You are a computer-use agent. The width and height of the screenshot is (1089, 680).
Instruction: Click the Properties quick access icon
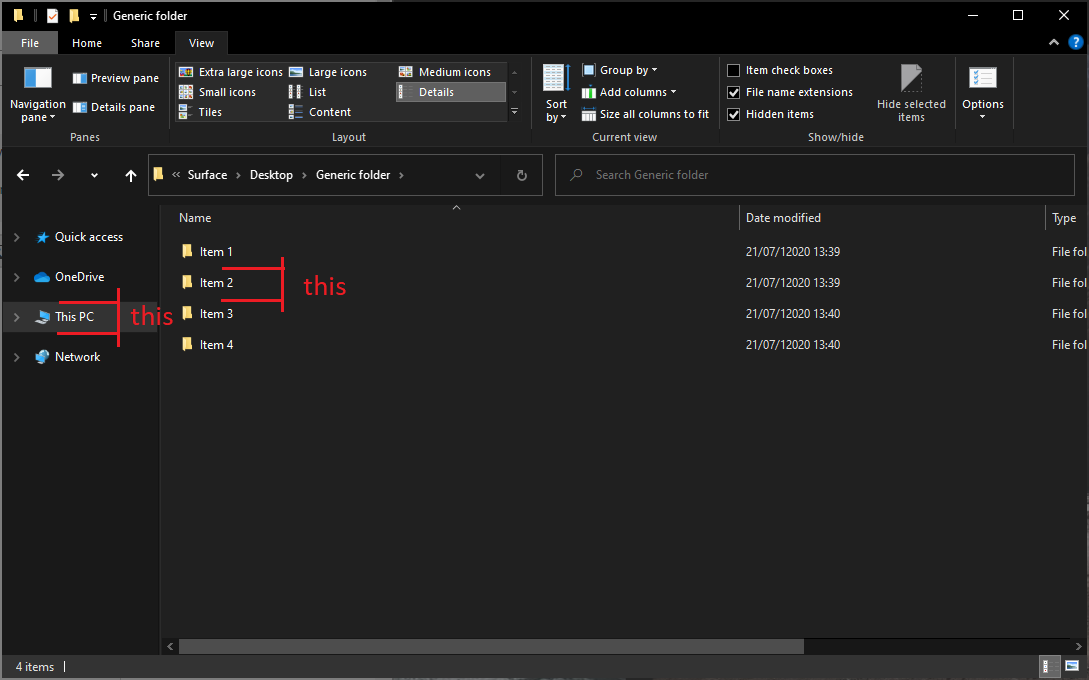(52, 15)
